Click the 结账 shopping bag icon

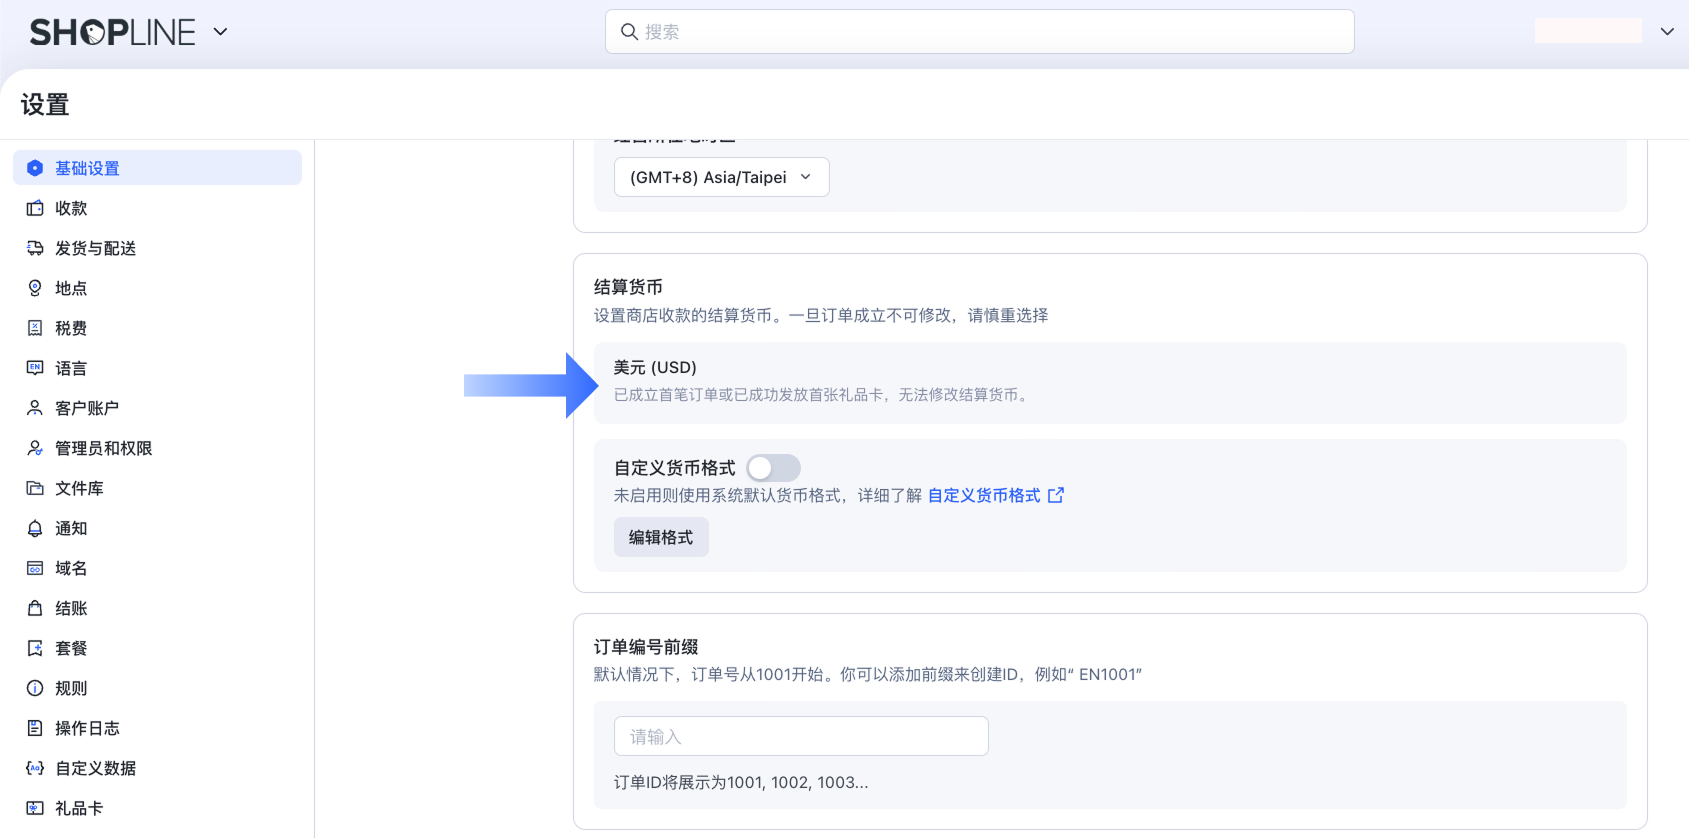point(35,608)
